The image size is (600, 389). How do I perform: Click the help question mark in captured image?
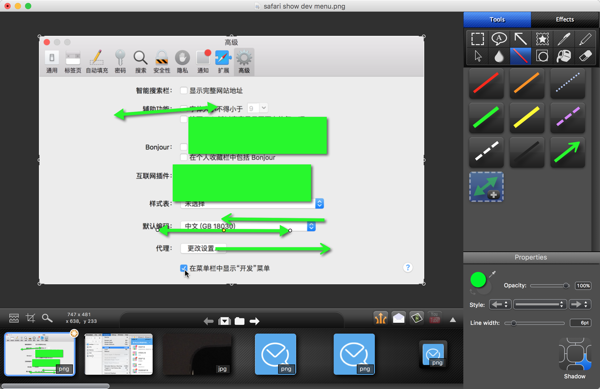(x=408, y=267)
